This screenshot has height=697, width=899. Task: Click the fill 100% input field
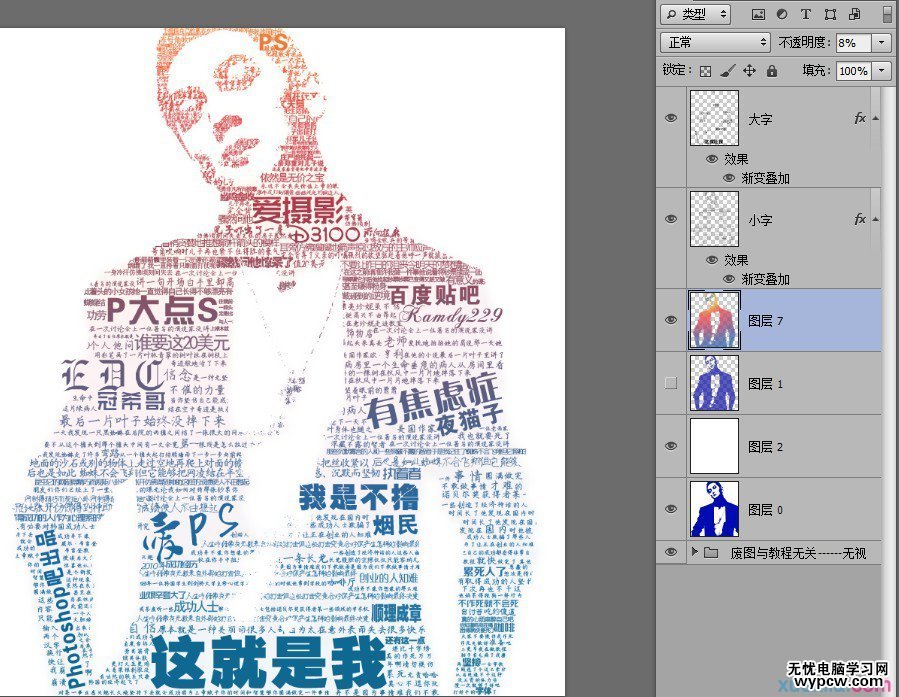pyautogui.click(x=854, y=71)
